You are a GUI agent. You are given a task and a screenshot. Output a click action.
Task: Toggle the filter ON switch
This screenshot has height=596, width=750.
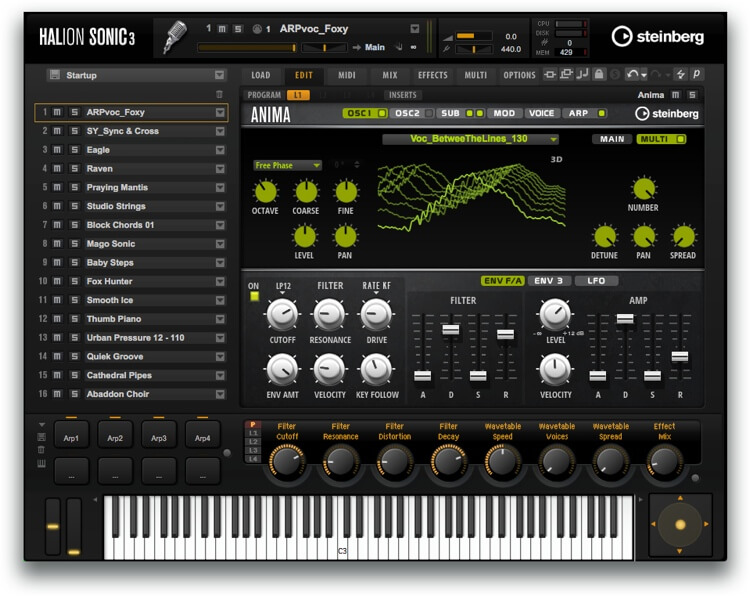click(254, 297)
